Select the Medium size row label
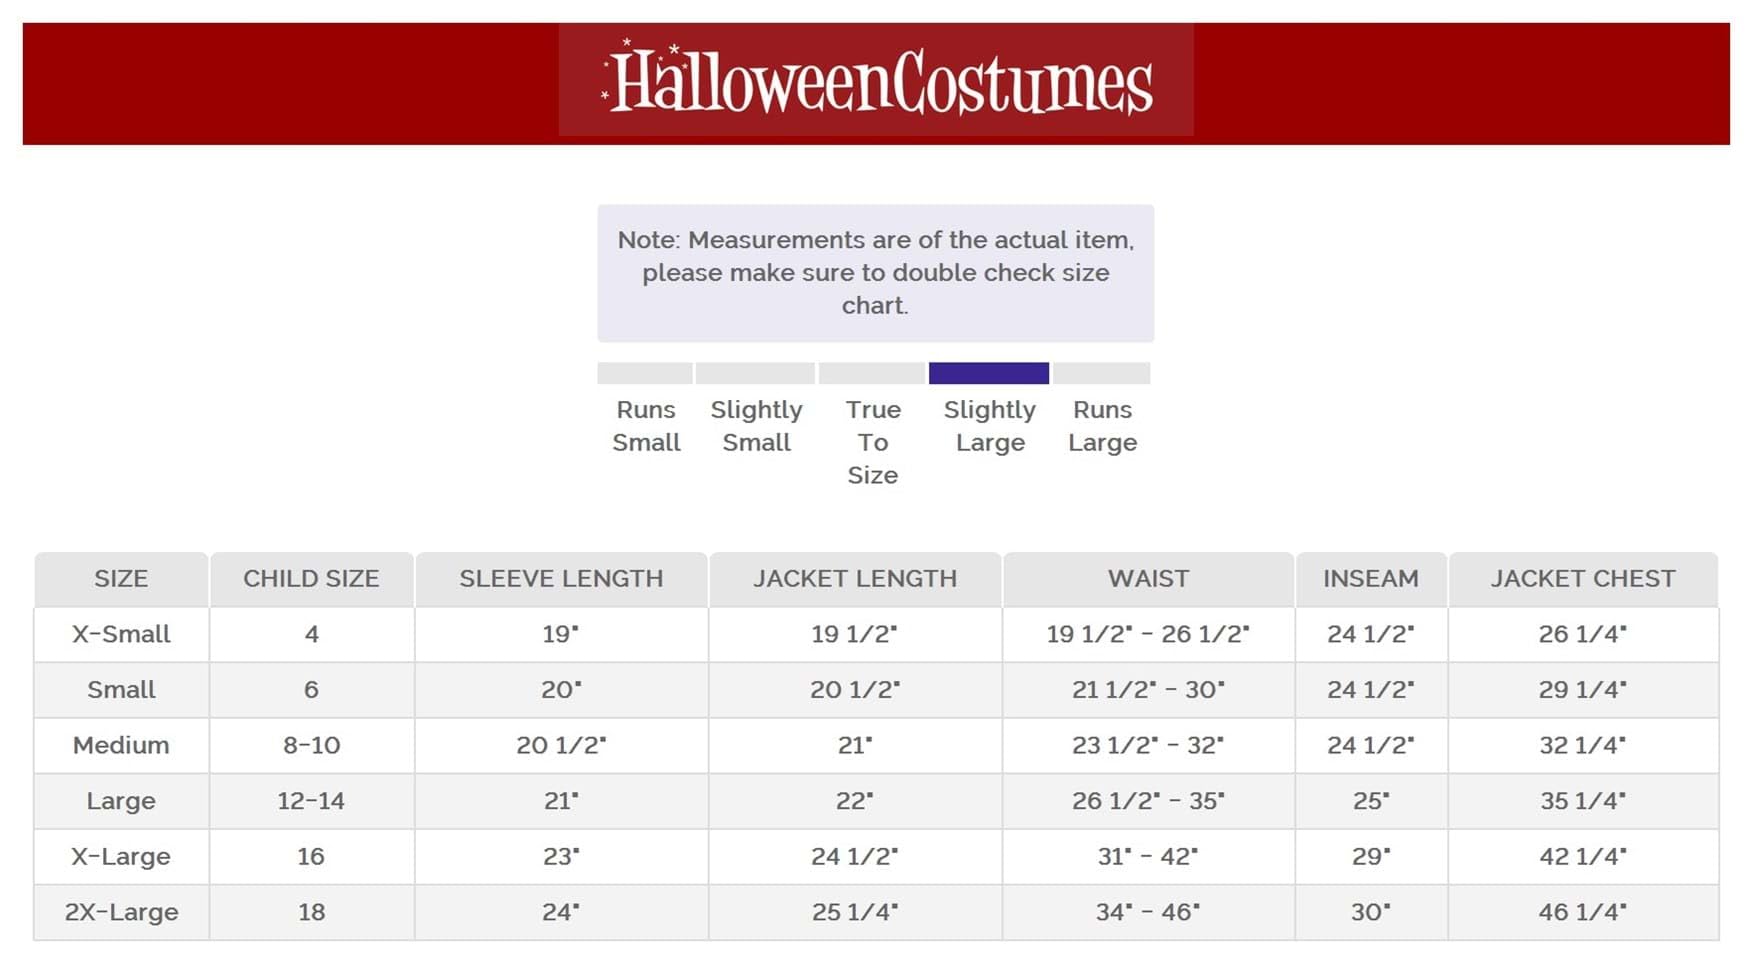1750x974 pixels. (x=121, y=745)
